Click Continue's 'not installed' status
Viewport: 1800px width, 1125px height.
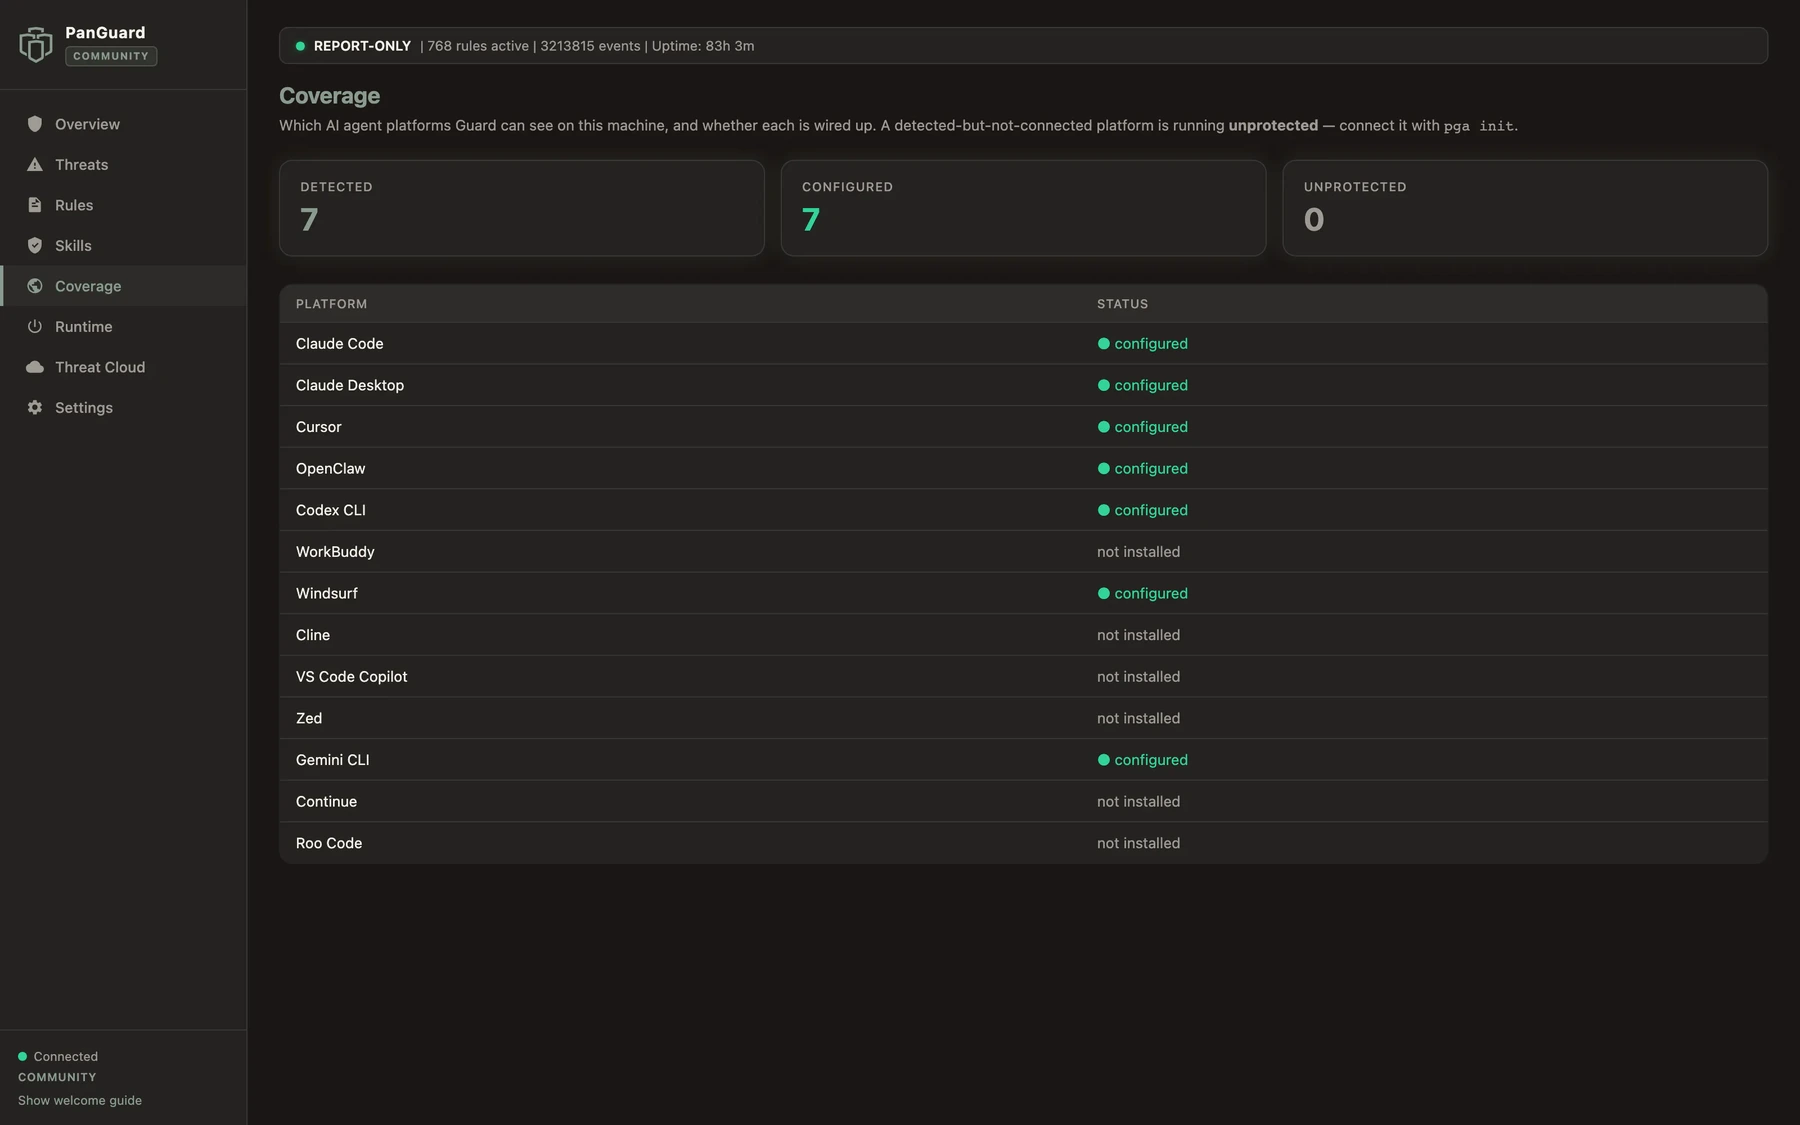pos(1138,802)
